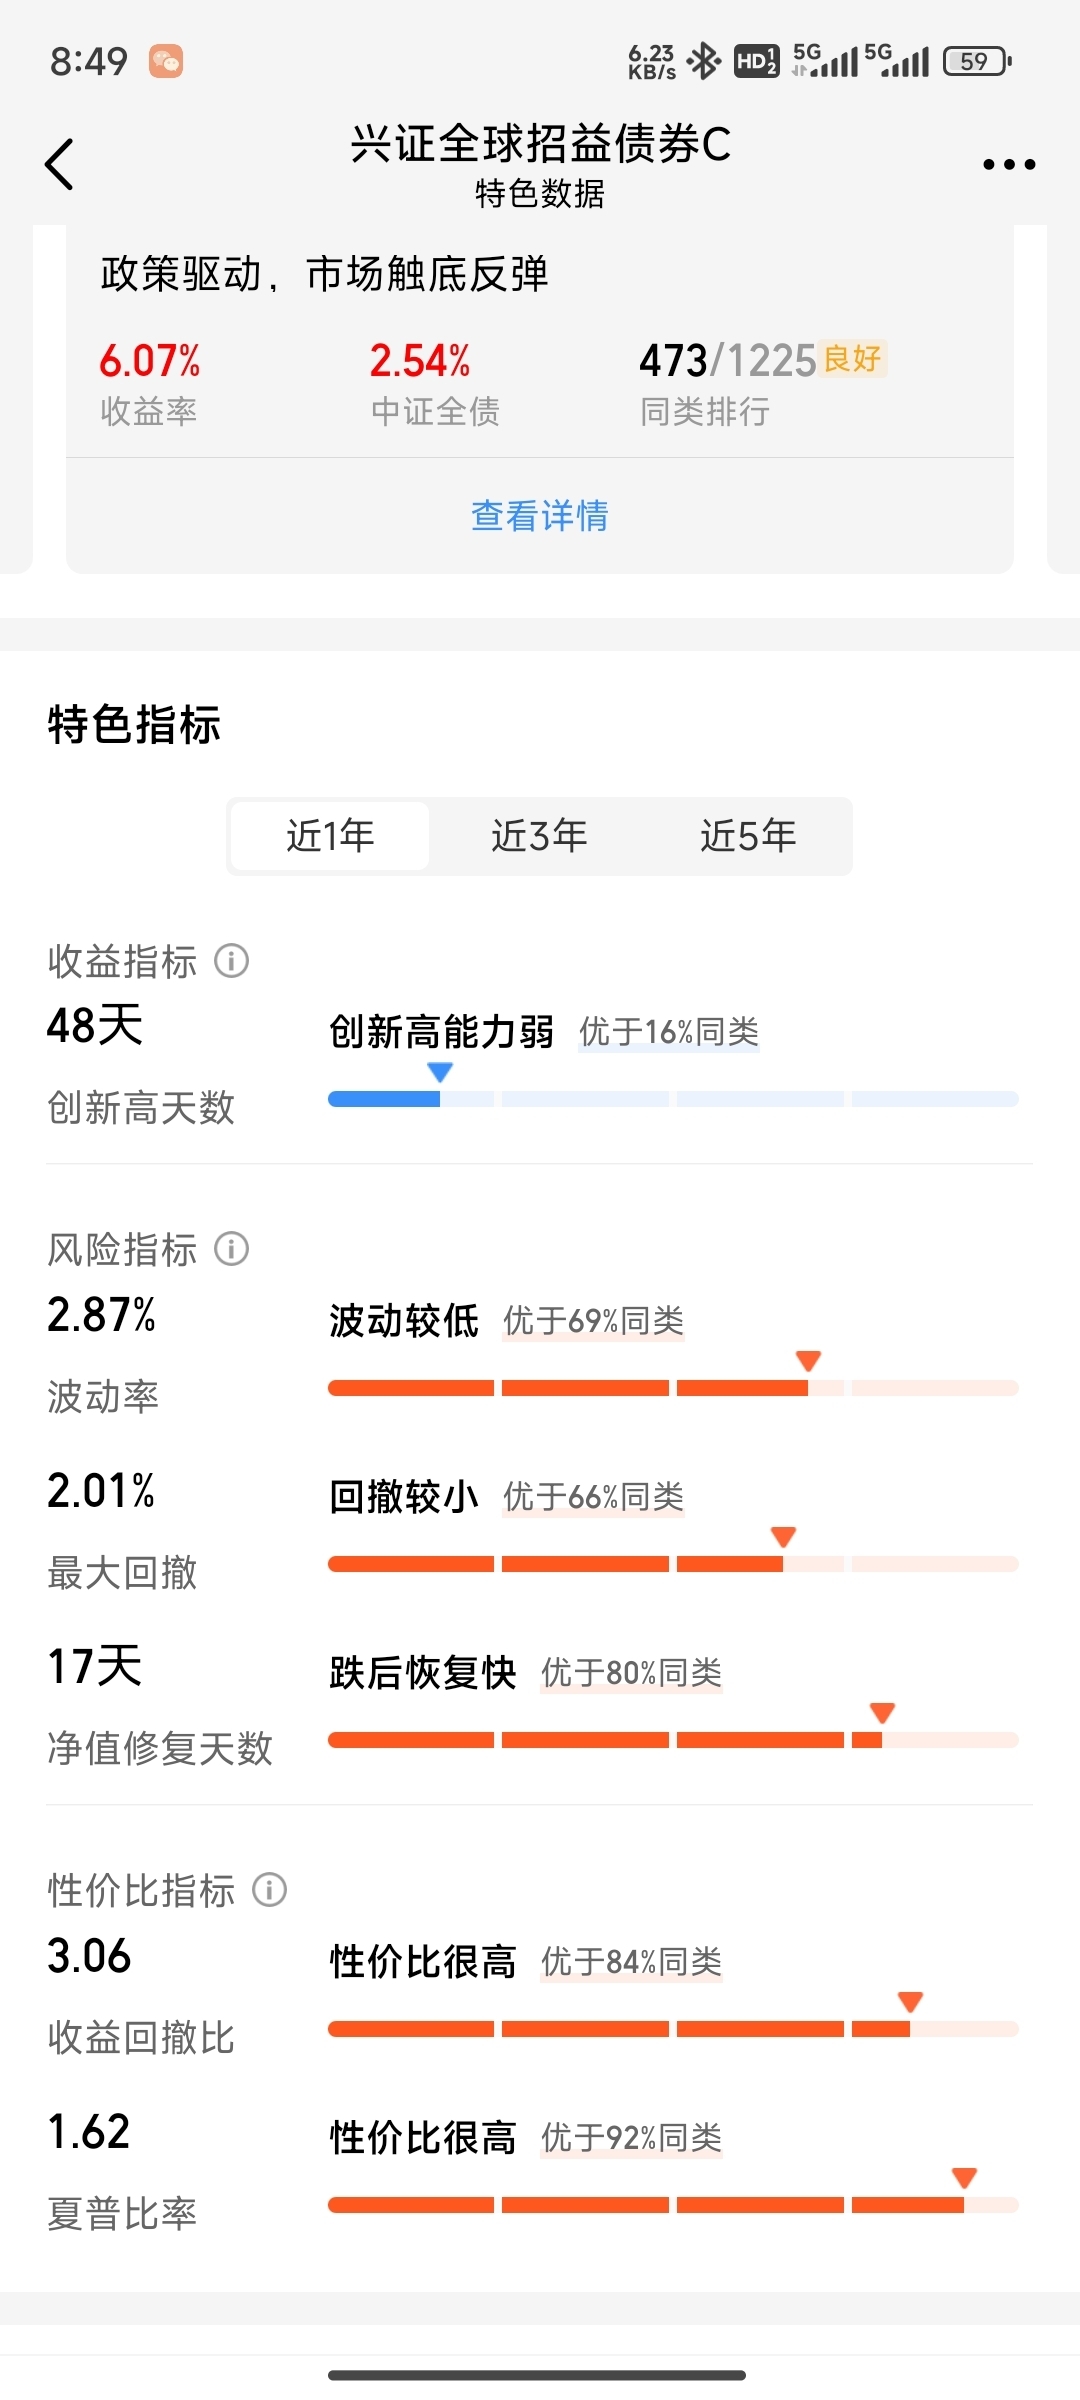
Task: Tap the back arrow icon
Action: pyautogui.click(x=60, y=164)
